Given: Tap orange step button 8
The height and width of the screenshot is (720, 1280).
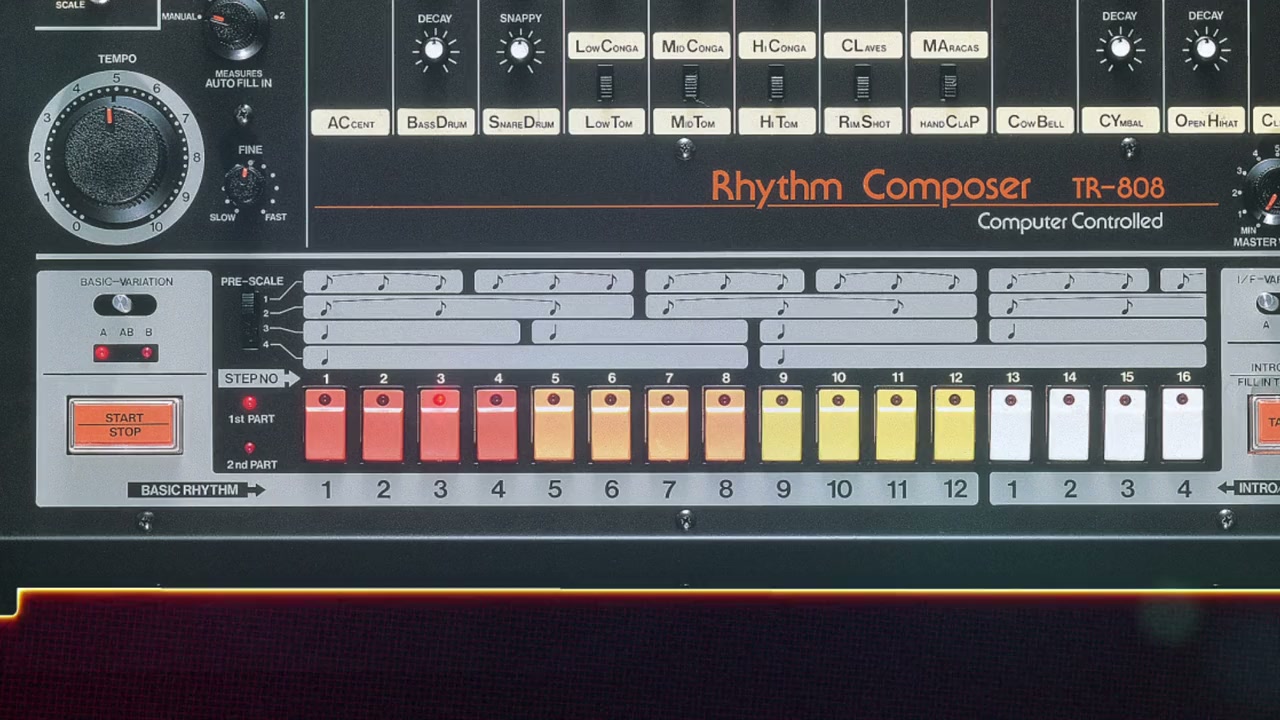Looking at the screenshot, I should coord(725,425).
